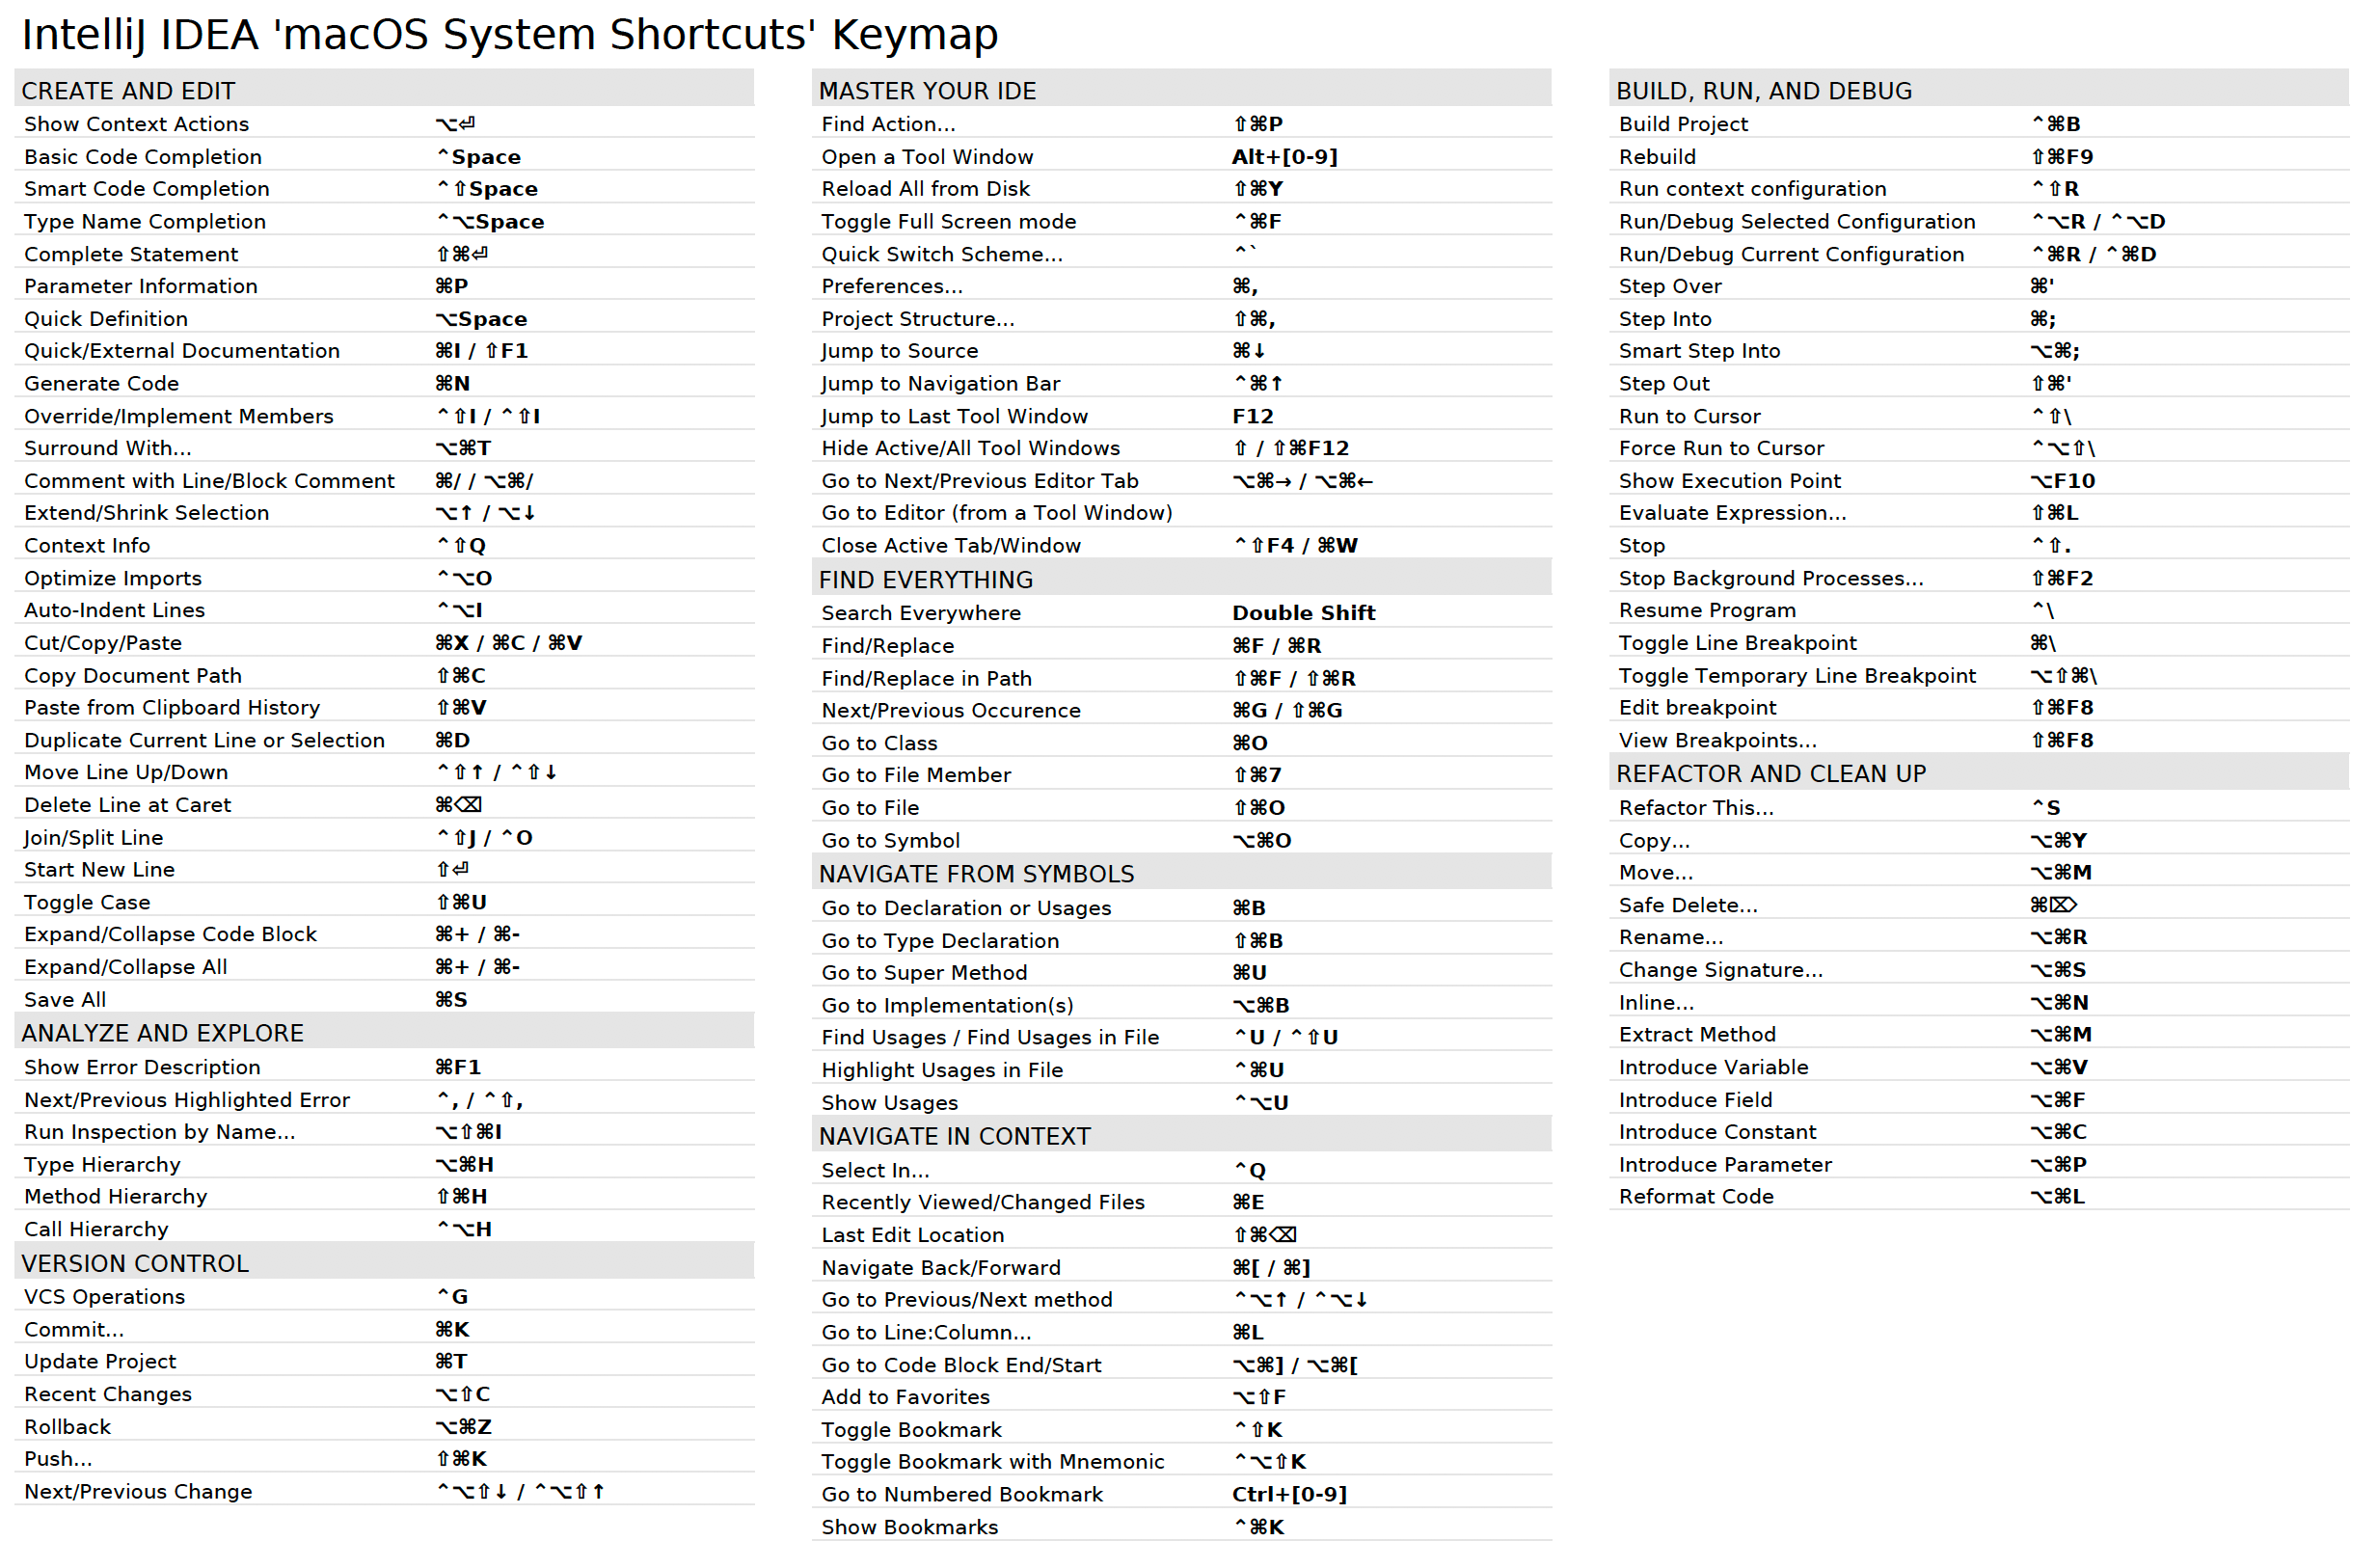Image resolution: width=2378 pixels, height=1568 pixels.
Task: Click the 'Double Shift' shortcut text
Action: [1303, 612]
